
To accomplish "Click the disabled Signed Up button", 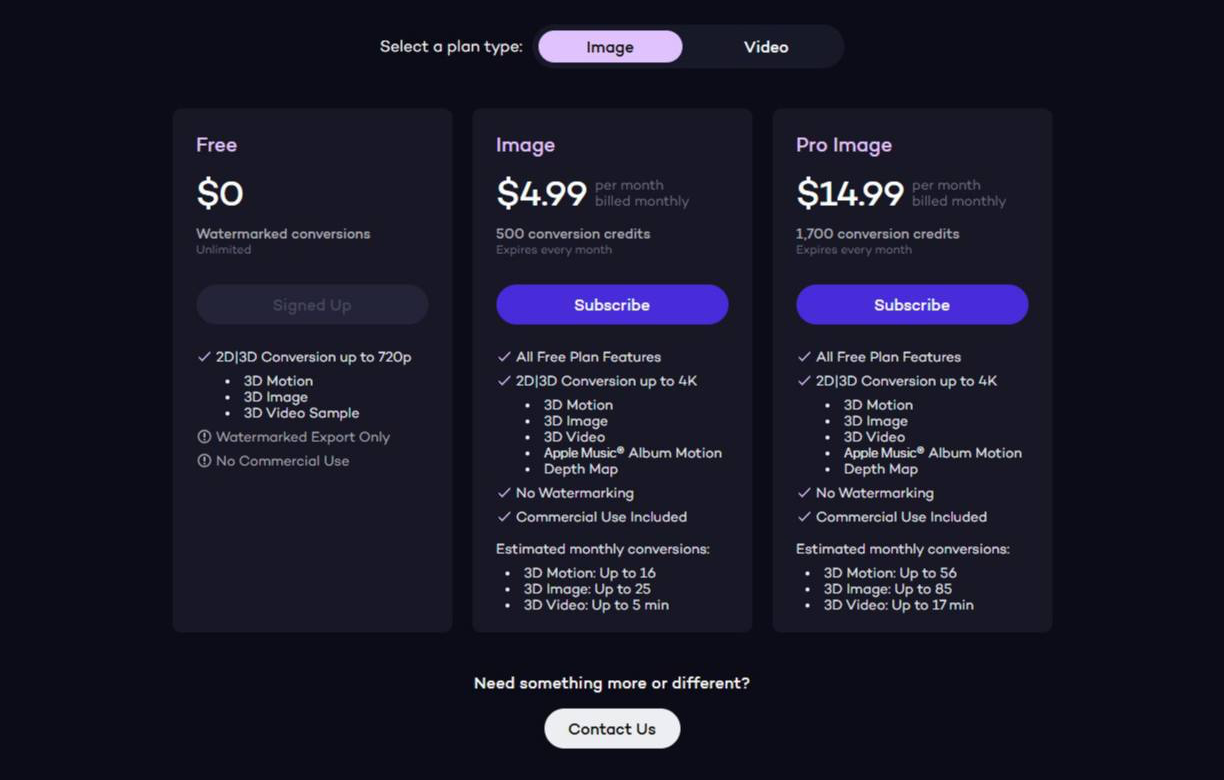I will pyautogui.click(x=312, y=305).
